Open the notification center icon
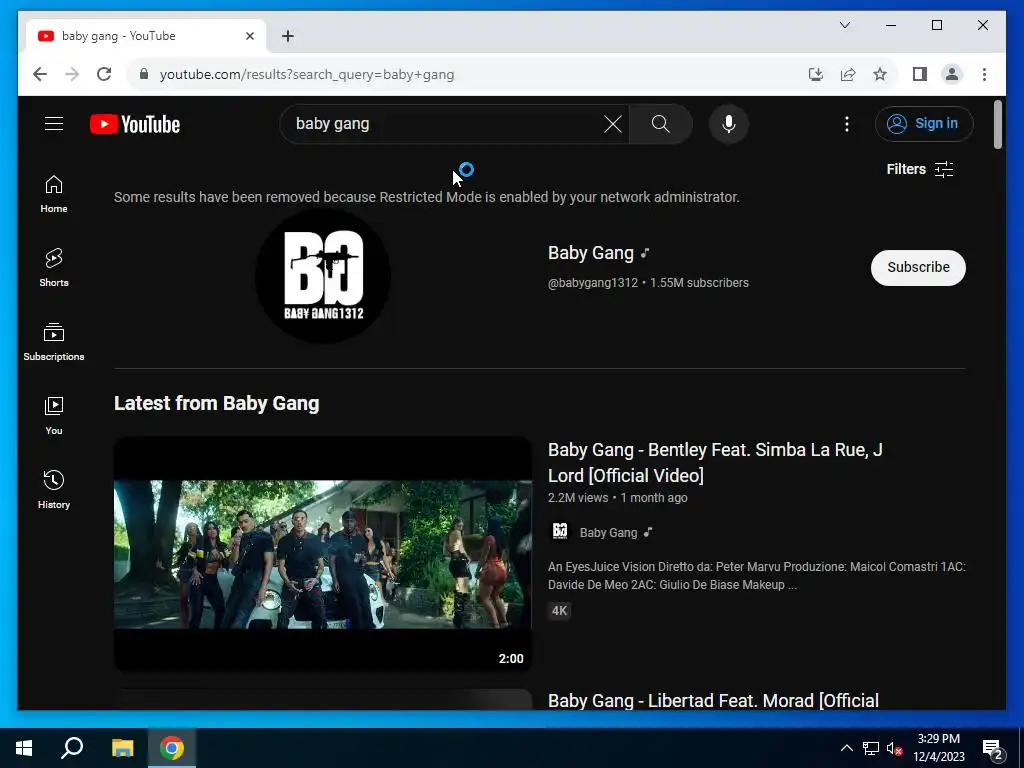1024x768 pixels. (992, 749)
